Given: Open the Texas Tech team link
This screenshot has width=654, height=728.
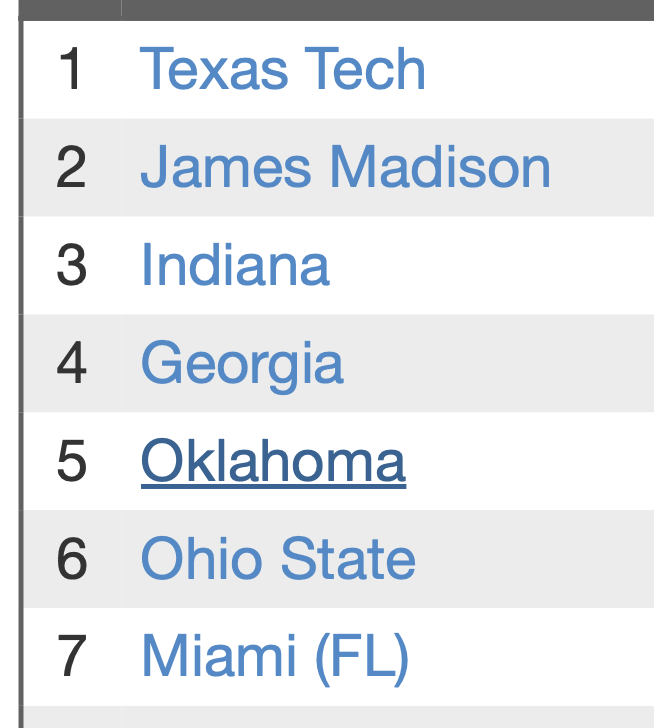Looking at the screenshot, I should (283, 69).
